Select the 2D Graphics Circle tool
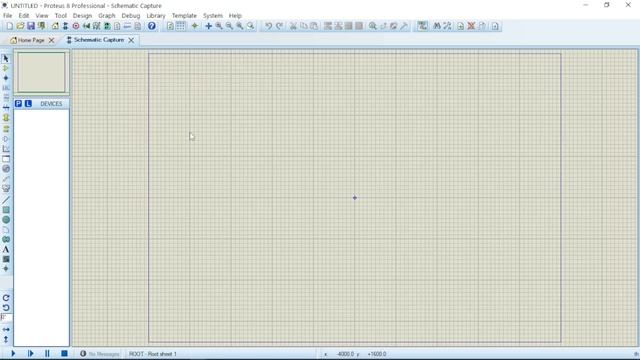 click(6, 220)
